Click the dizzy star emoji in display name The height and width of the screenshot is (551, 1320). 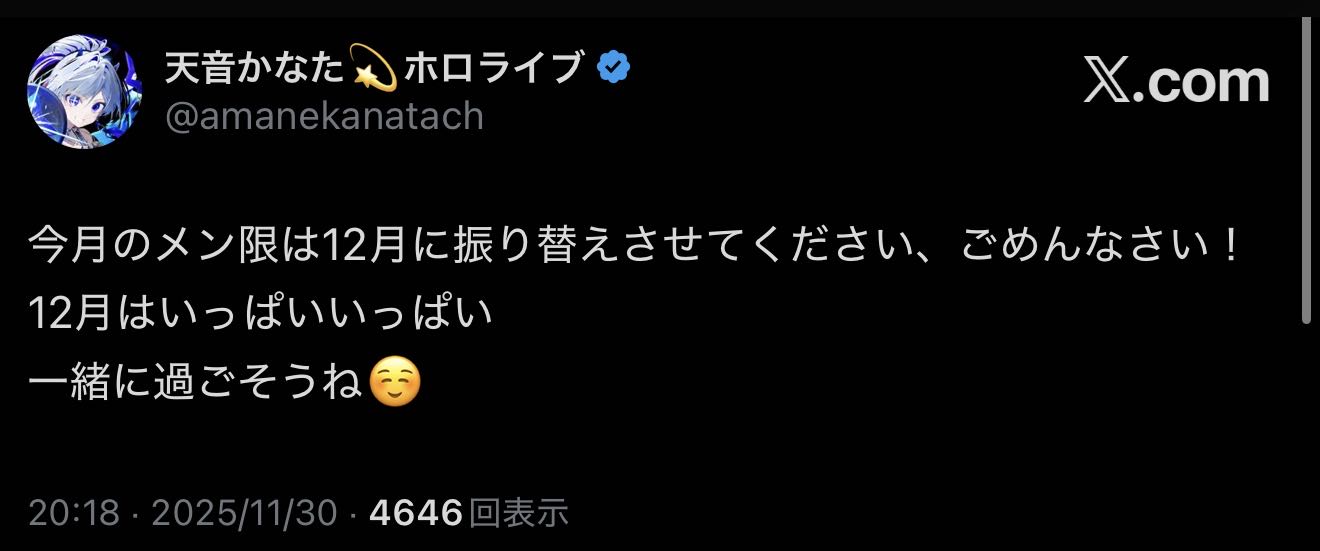(x=374, y=69)
